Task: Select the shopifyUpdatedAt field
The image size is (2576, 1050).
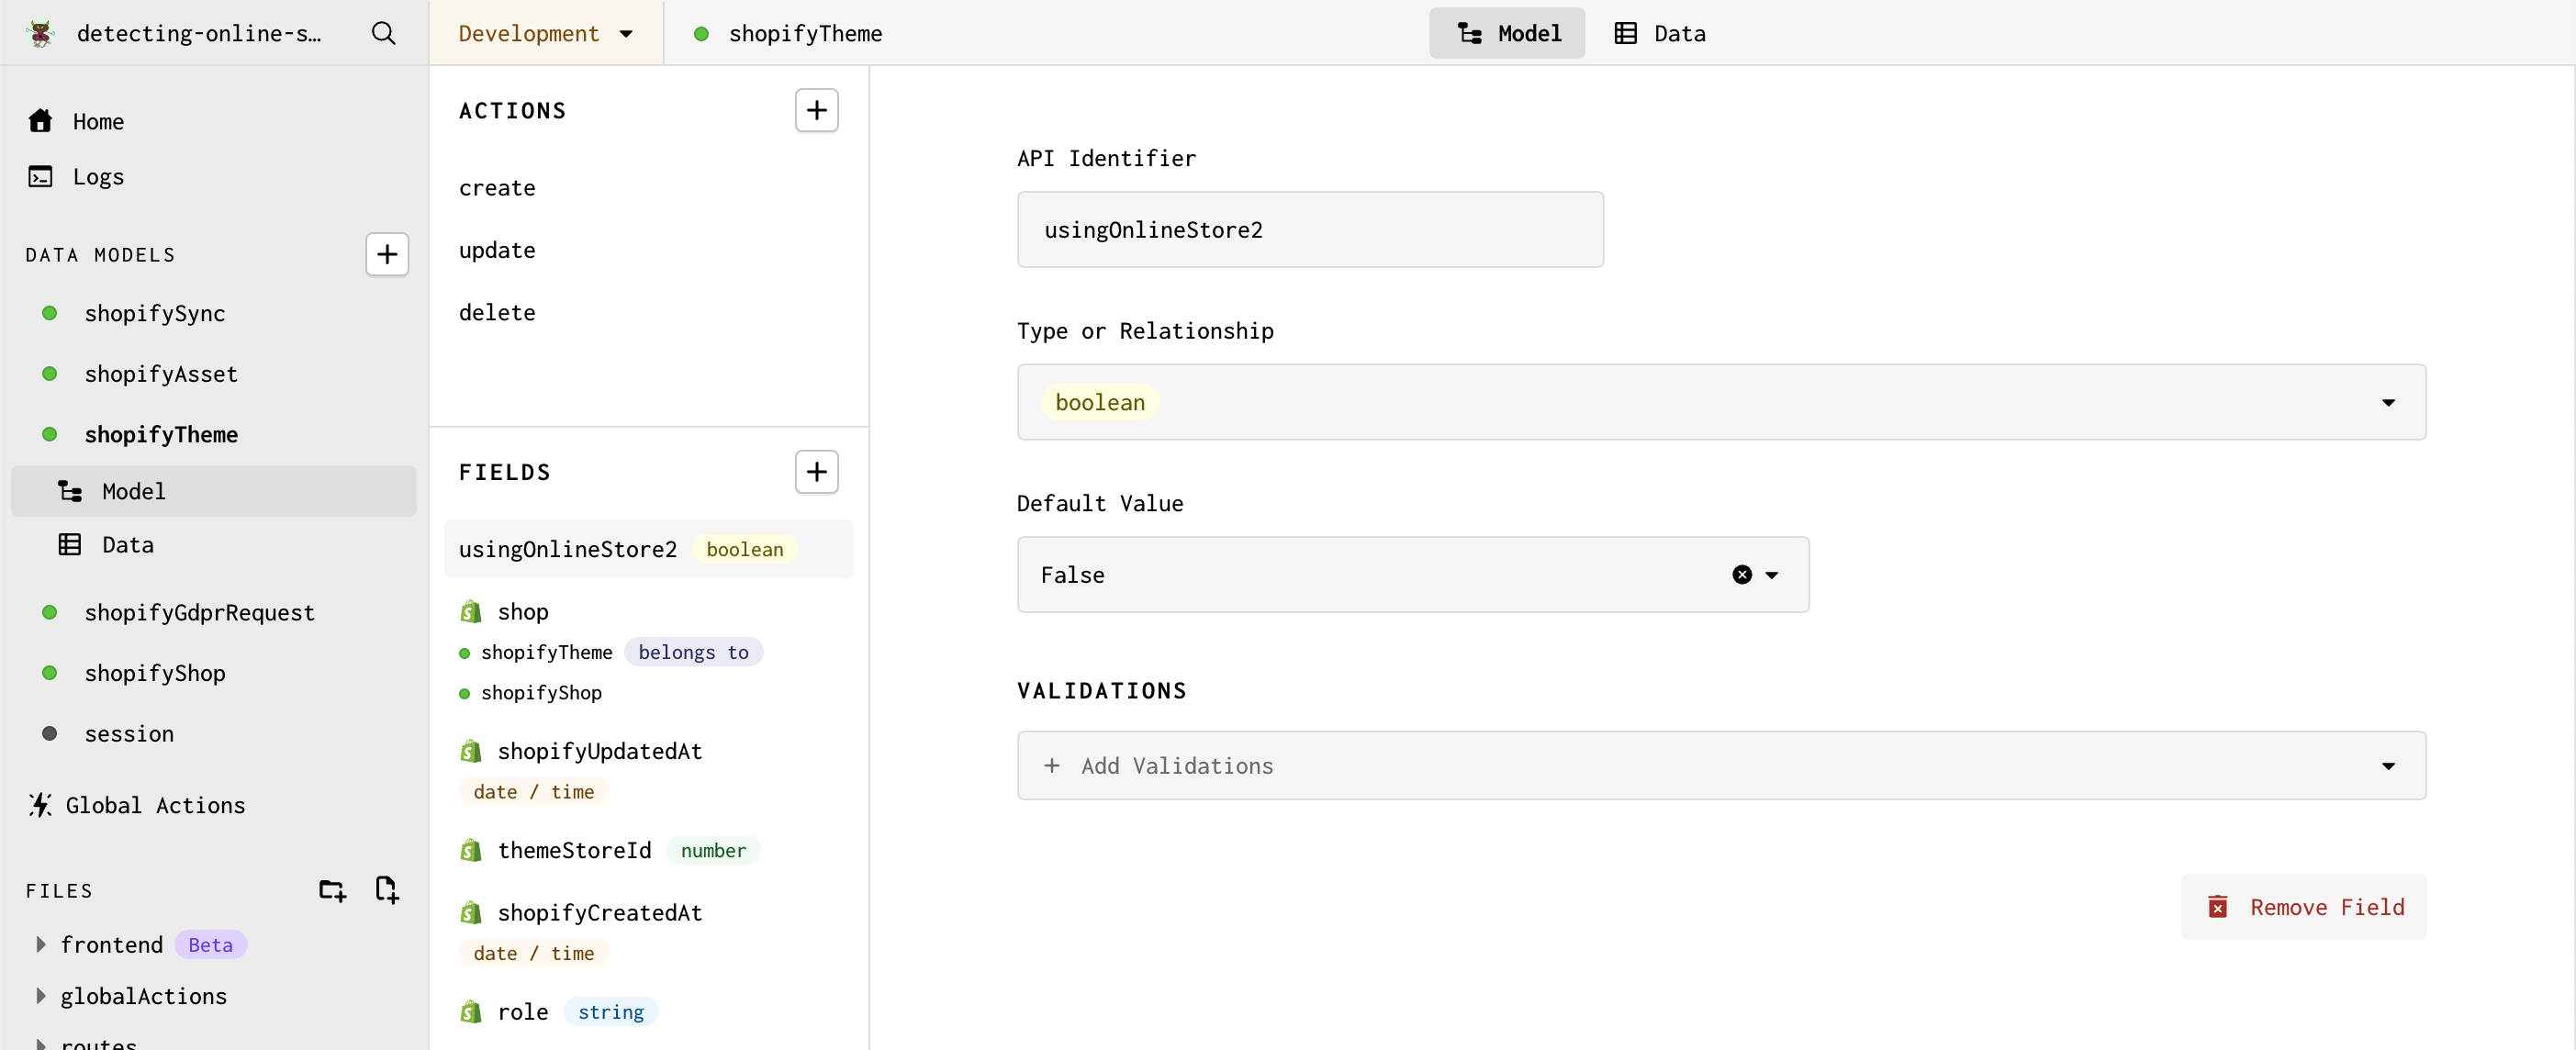Action: tap(600, 752)
